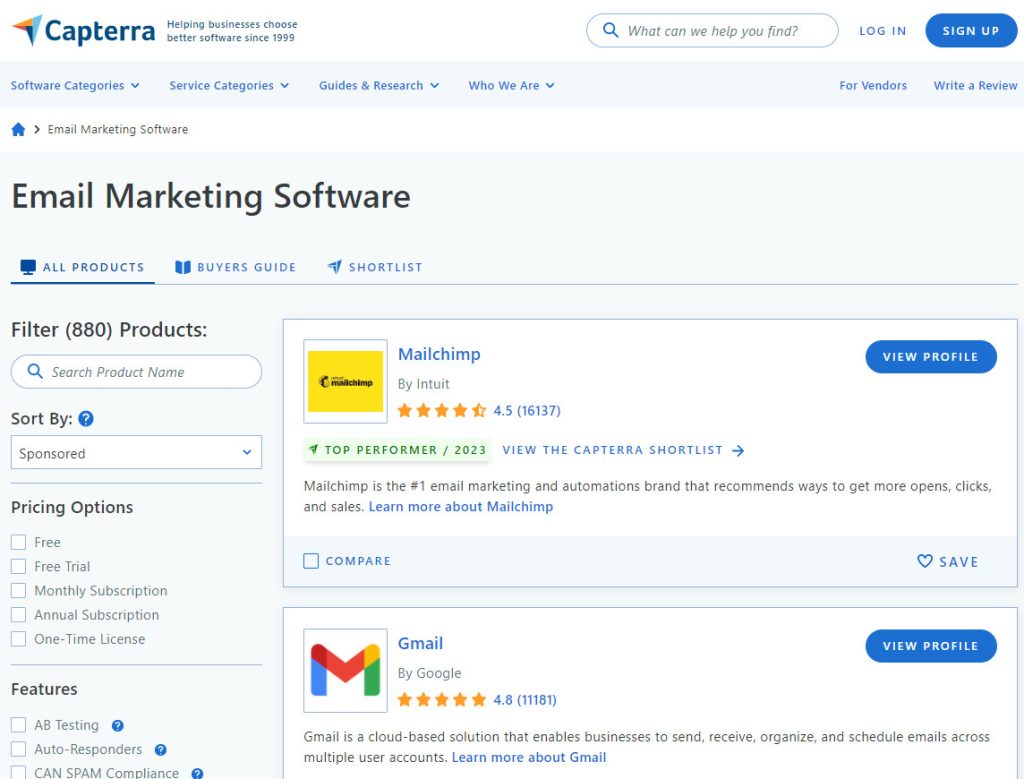Open the Learn more about Mailchimp link
1024x779 pixels.
[460, 507]
